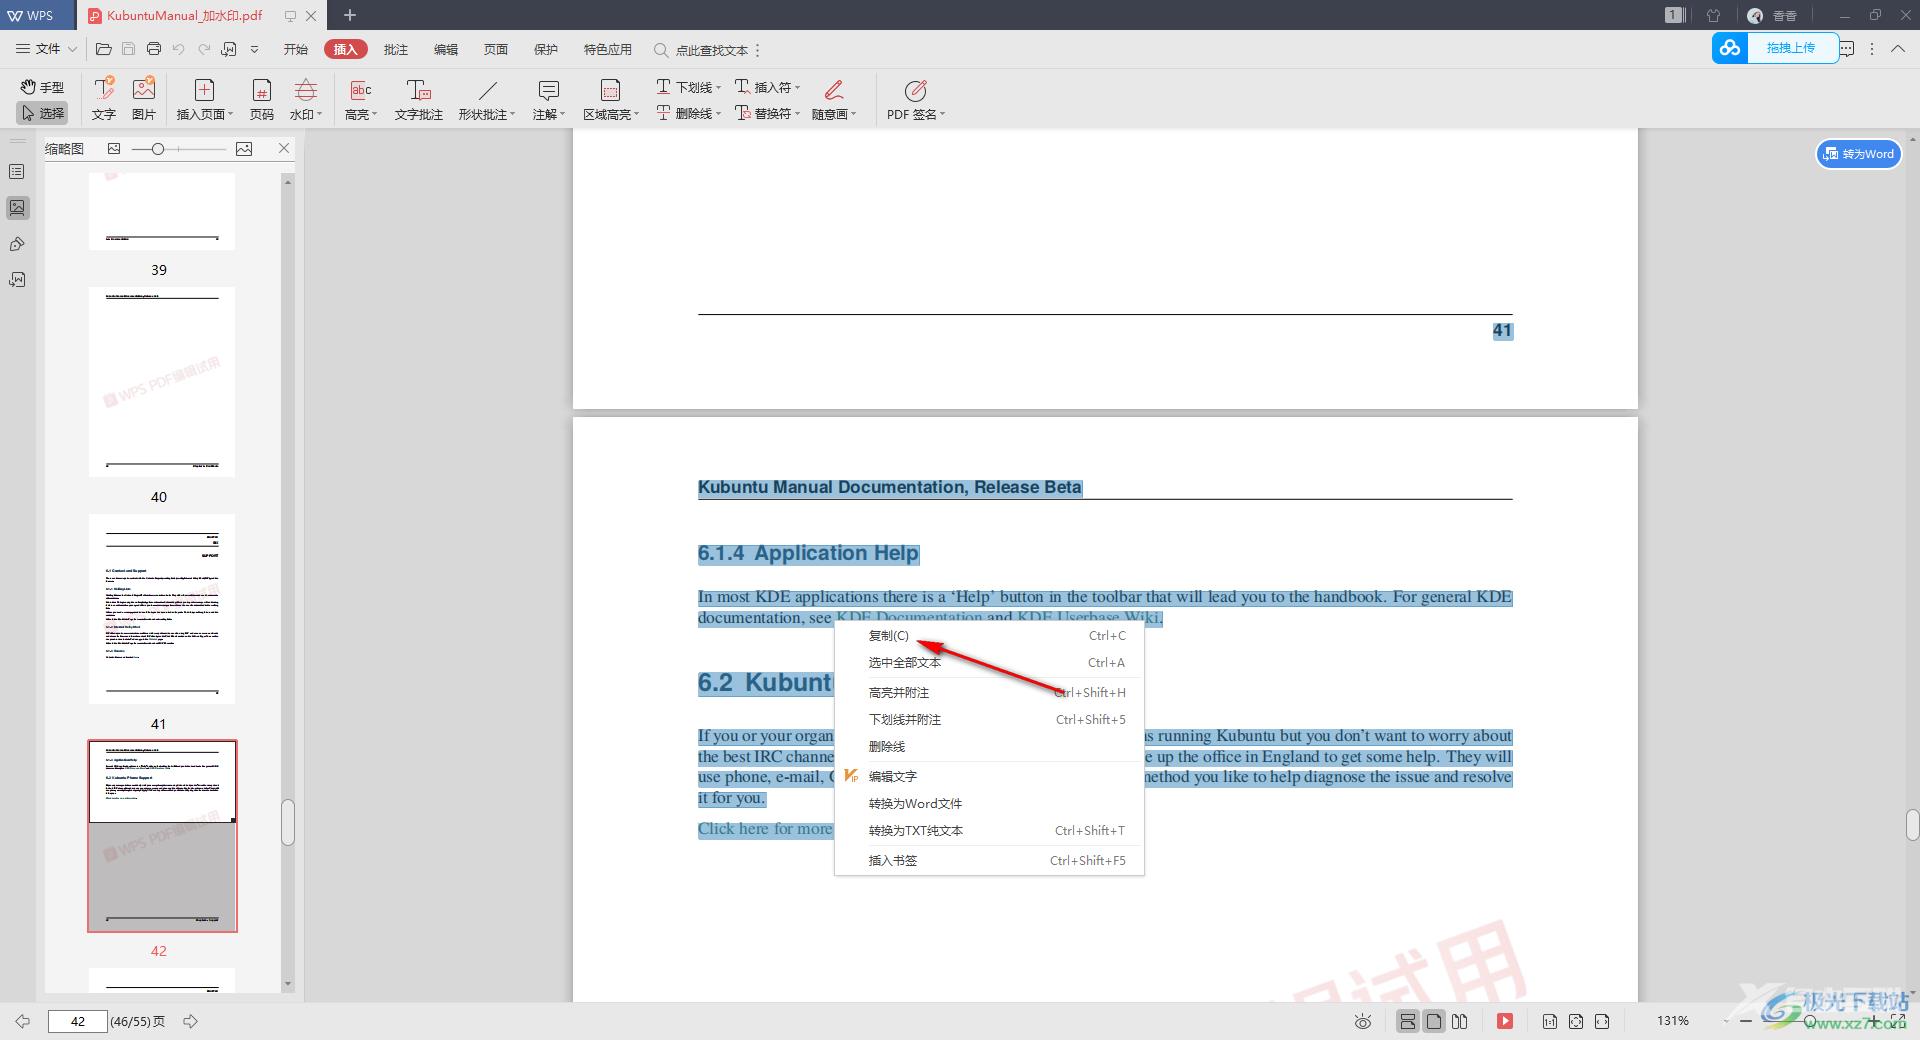Switch to the 开始 tab
1920x1040 pixels.
tap(296, 49)
